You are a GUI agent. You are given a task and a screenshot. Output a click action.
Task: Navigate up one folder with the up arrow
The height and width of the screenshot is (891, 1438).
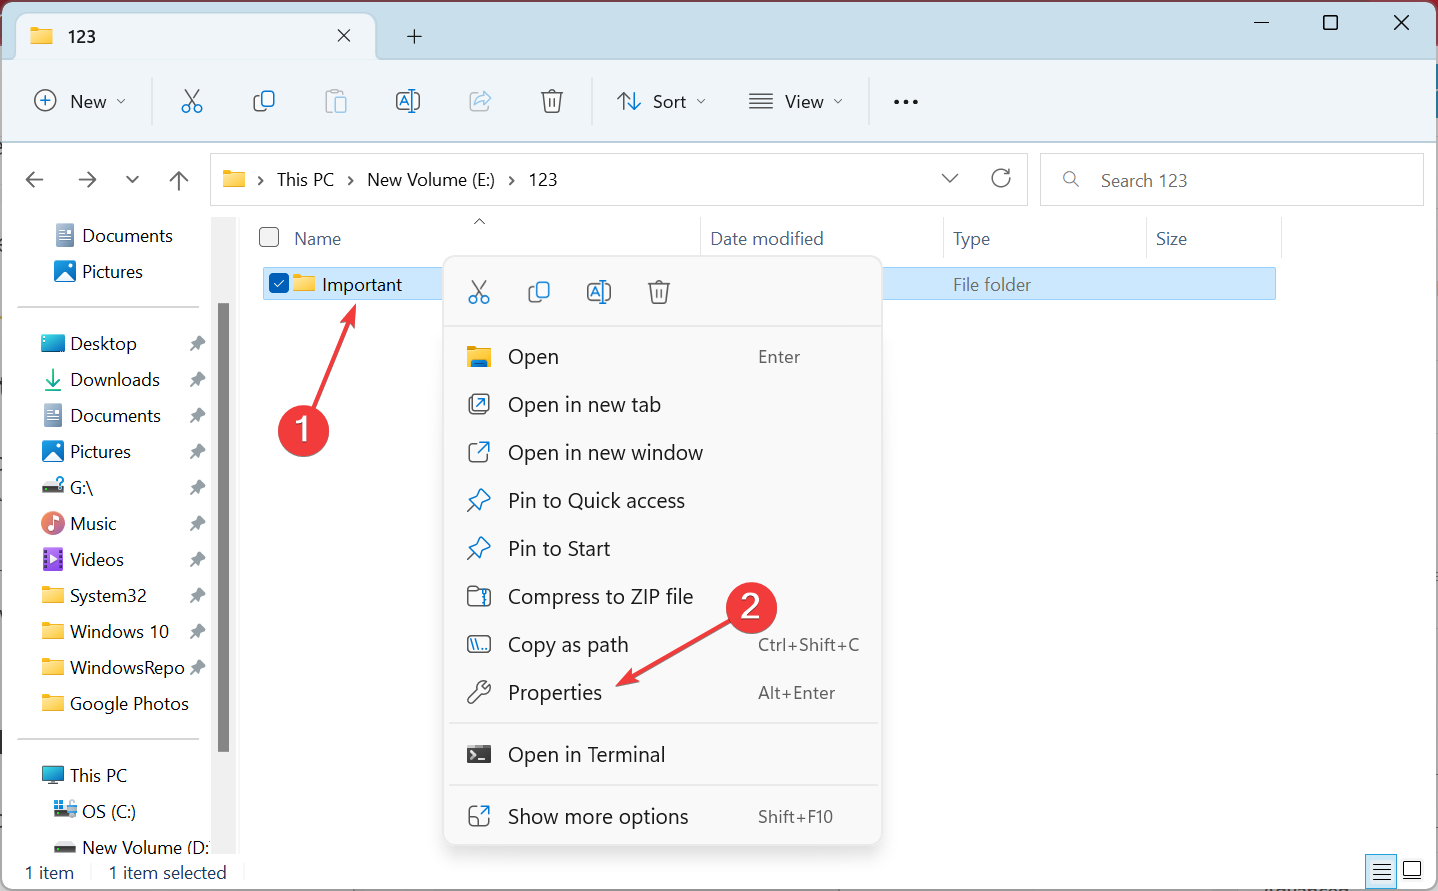(179, 180)
